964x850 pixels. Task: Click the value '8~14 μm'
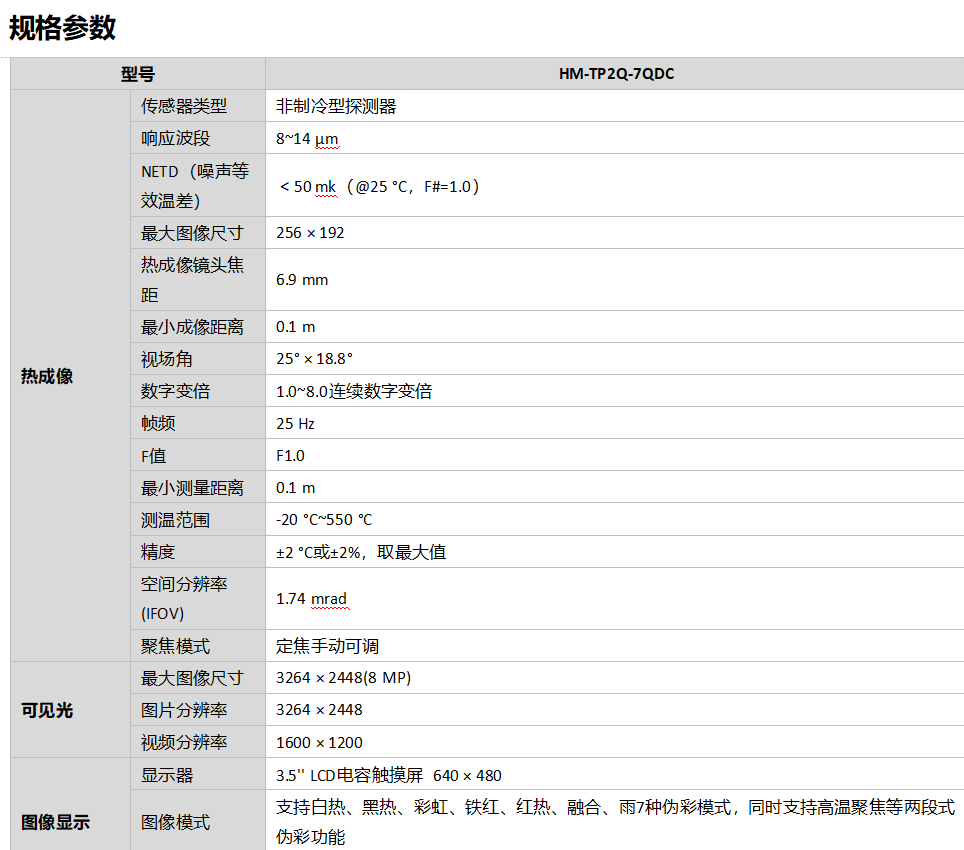click(x=307, y=138)
